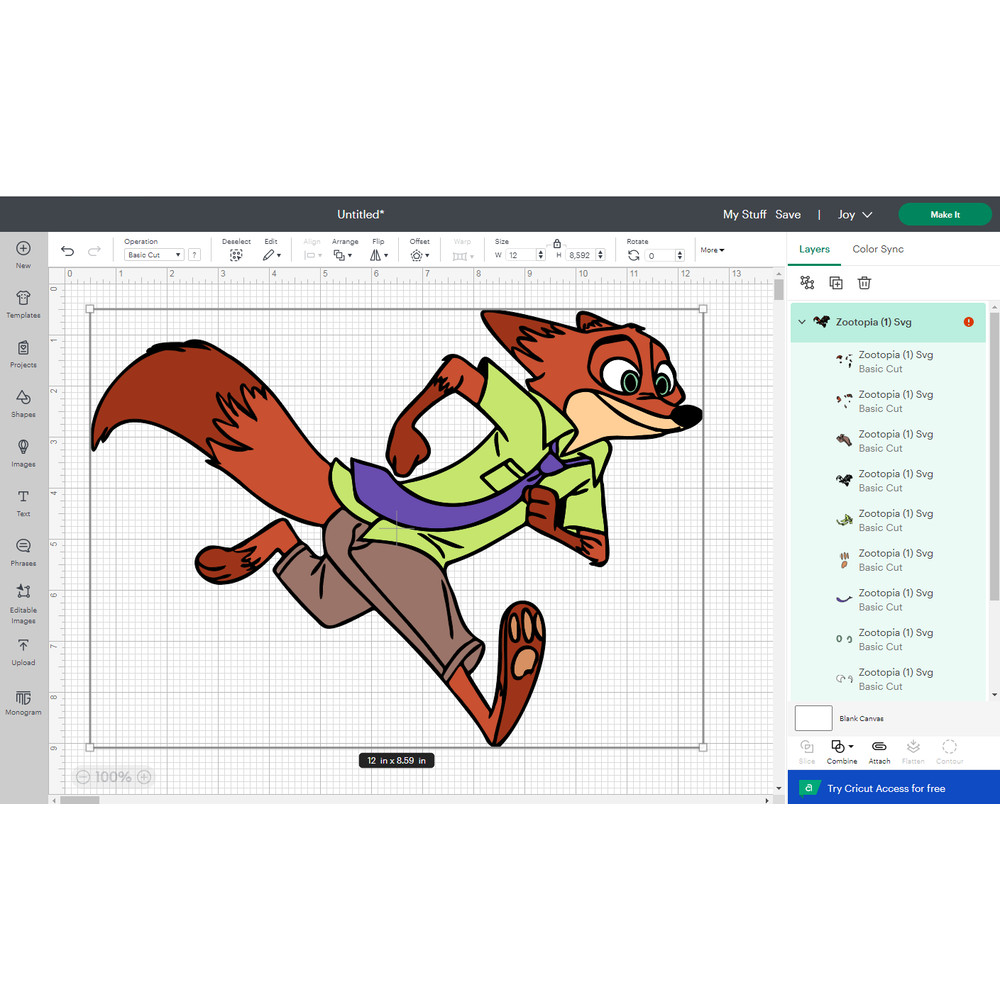Open the Joy account dropdown menu

point(855,214)
